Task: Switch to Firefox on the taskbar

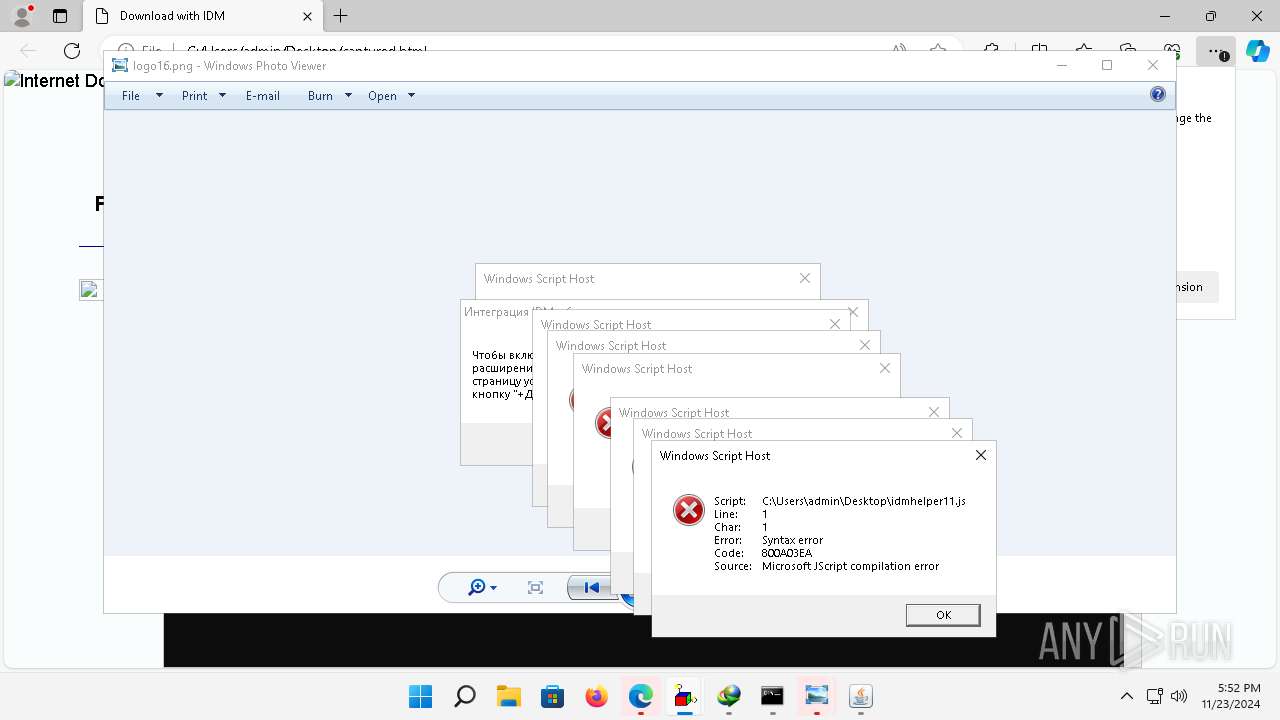Action: [x=597, y=696]
